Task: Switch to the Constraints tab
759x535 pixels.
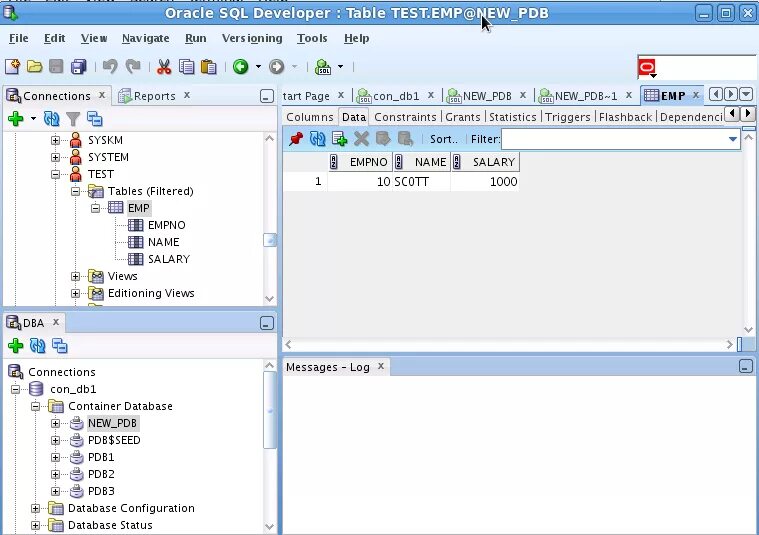Action: click(405, 117)
